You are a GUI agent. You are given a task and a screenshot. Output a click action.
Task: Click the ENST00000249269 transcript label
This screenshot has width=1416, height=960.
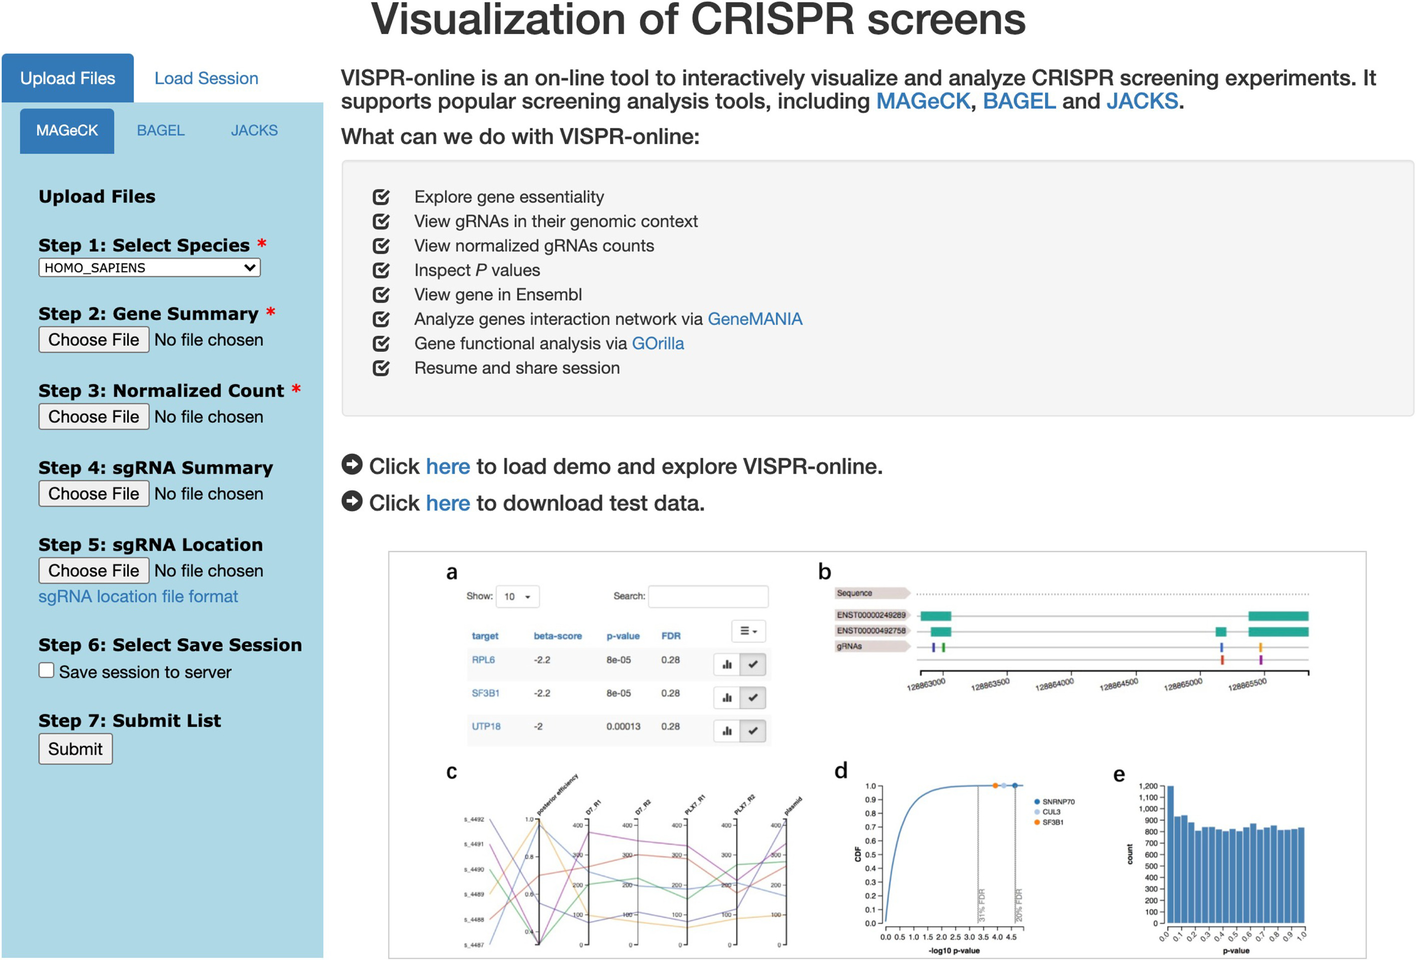coord(871,615)
